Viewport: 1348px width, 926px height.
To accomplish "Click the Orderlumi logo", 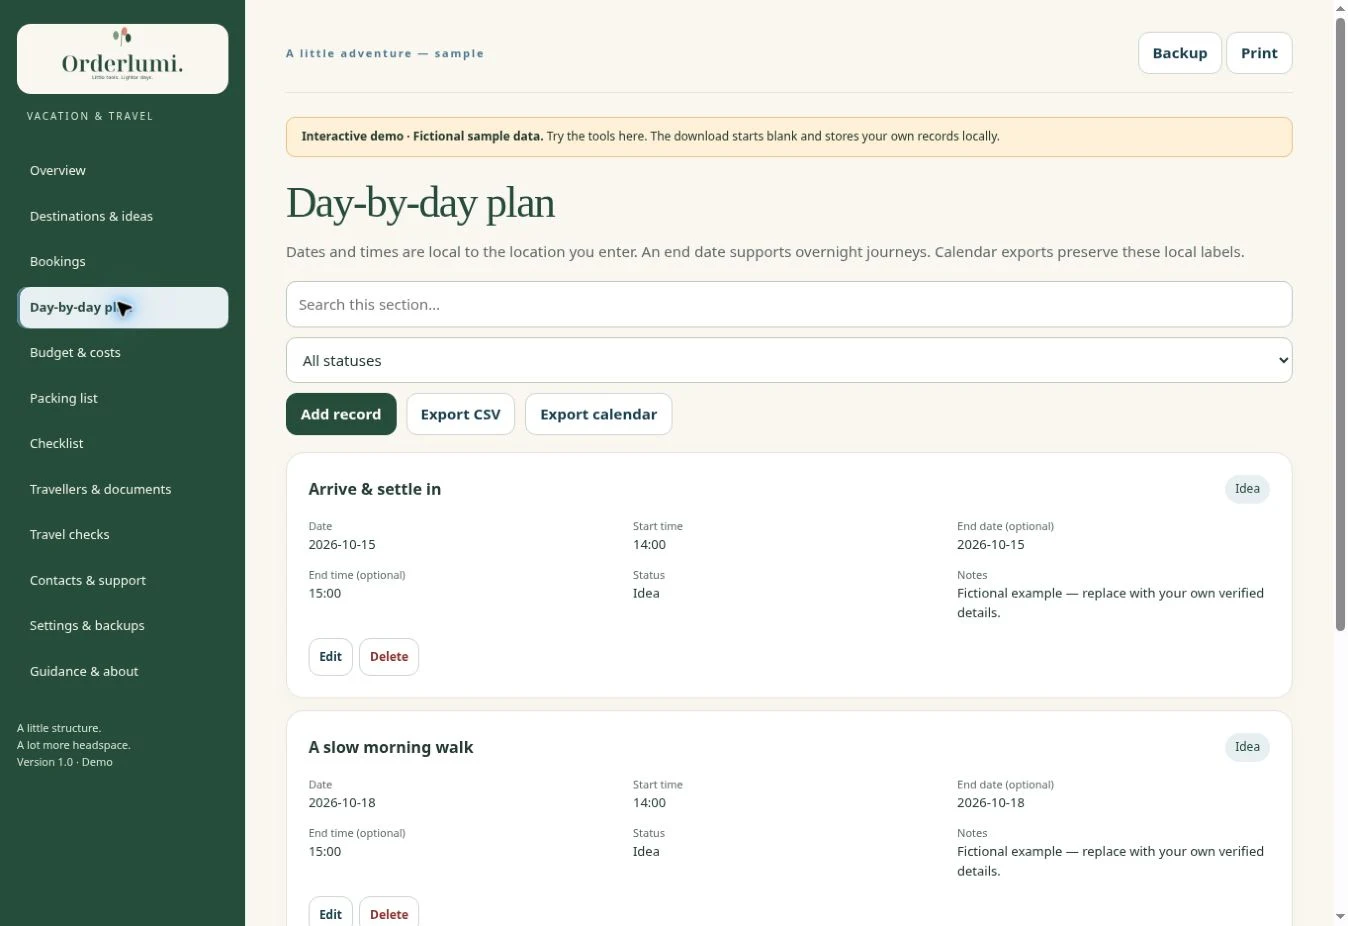I will coord(122,59).
